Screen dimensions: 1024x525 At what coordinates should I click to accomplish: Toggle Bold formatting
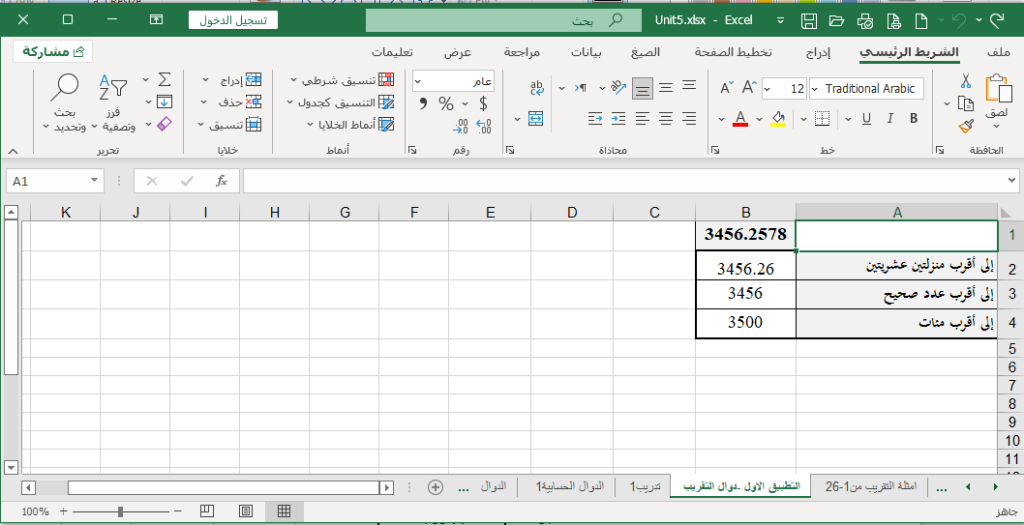913,119
